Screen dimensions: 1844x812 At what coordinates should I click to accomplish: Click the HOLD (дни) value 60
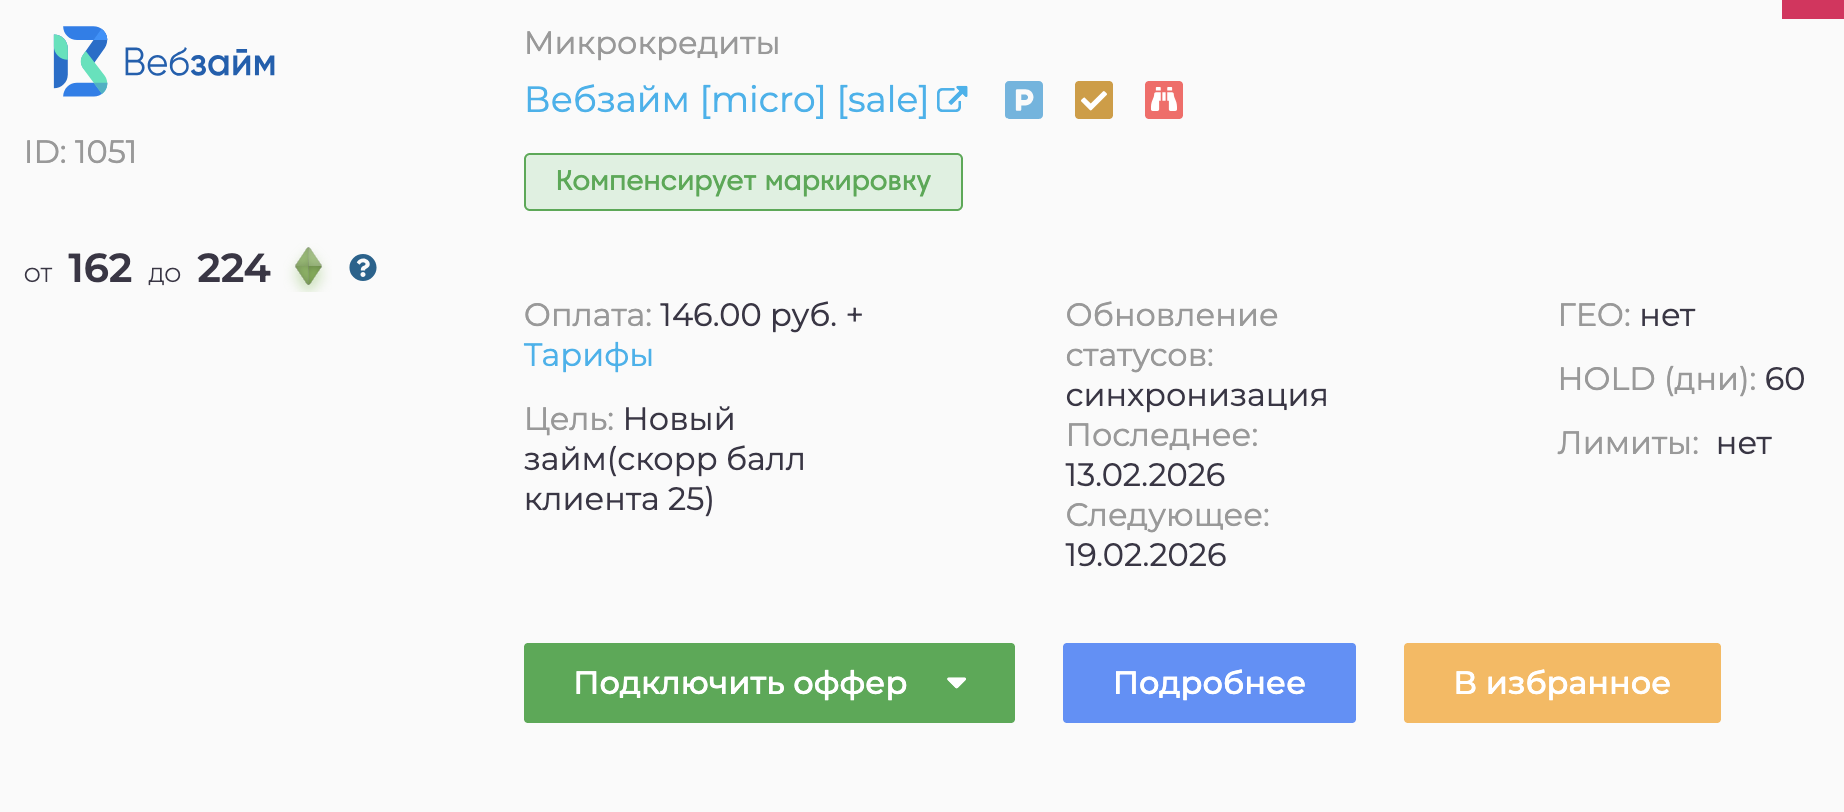point(1784,379)
